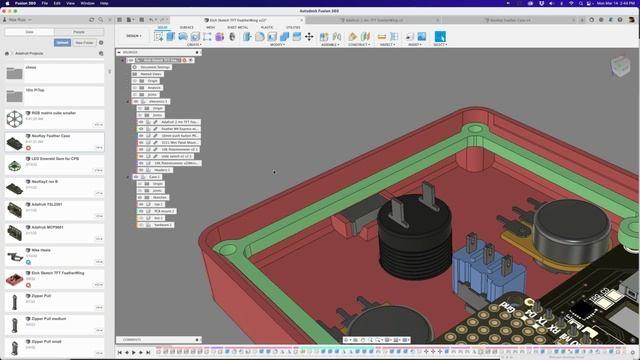Pick the Hole tool in Create
Screen dimensions: 640x360
pos(195,37)
